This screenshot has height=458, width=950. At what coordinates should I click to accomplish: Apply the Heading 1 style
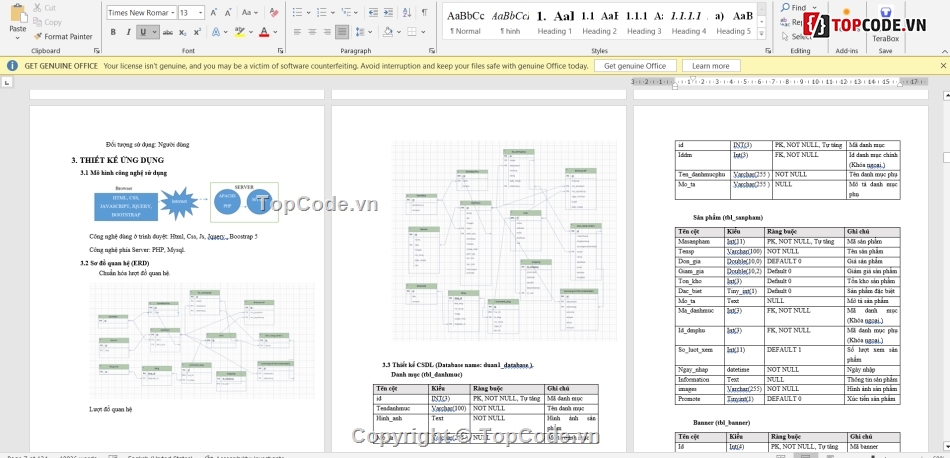(554, 22)
